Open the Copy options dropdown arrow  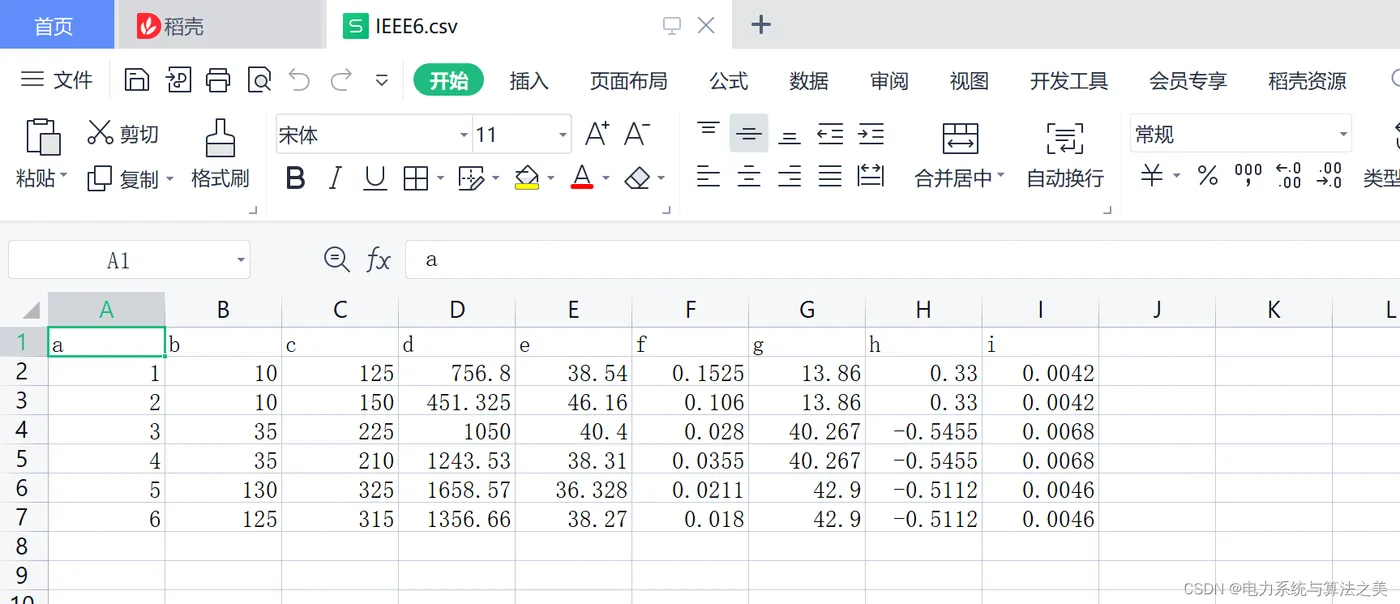tap(169, 179)
